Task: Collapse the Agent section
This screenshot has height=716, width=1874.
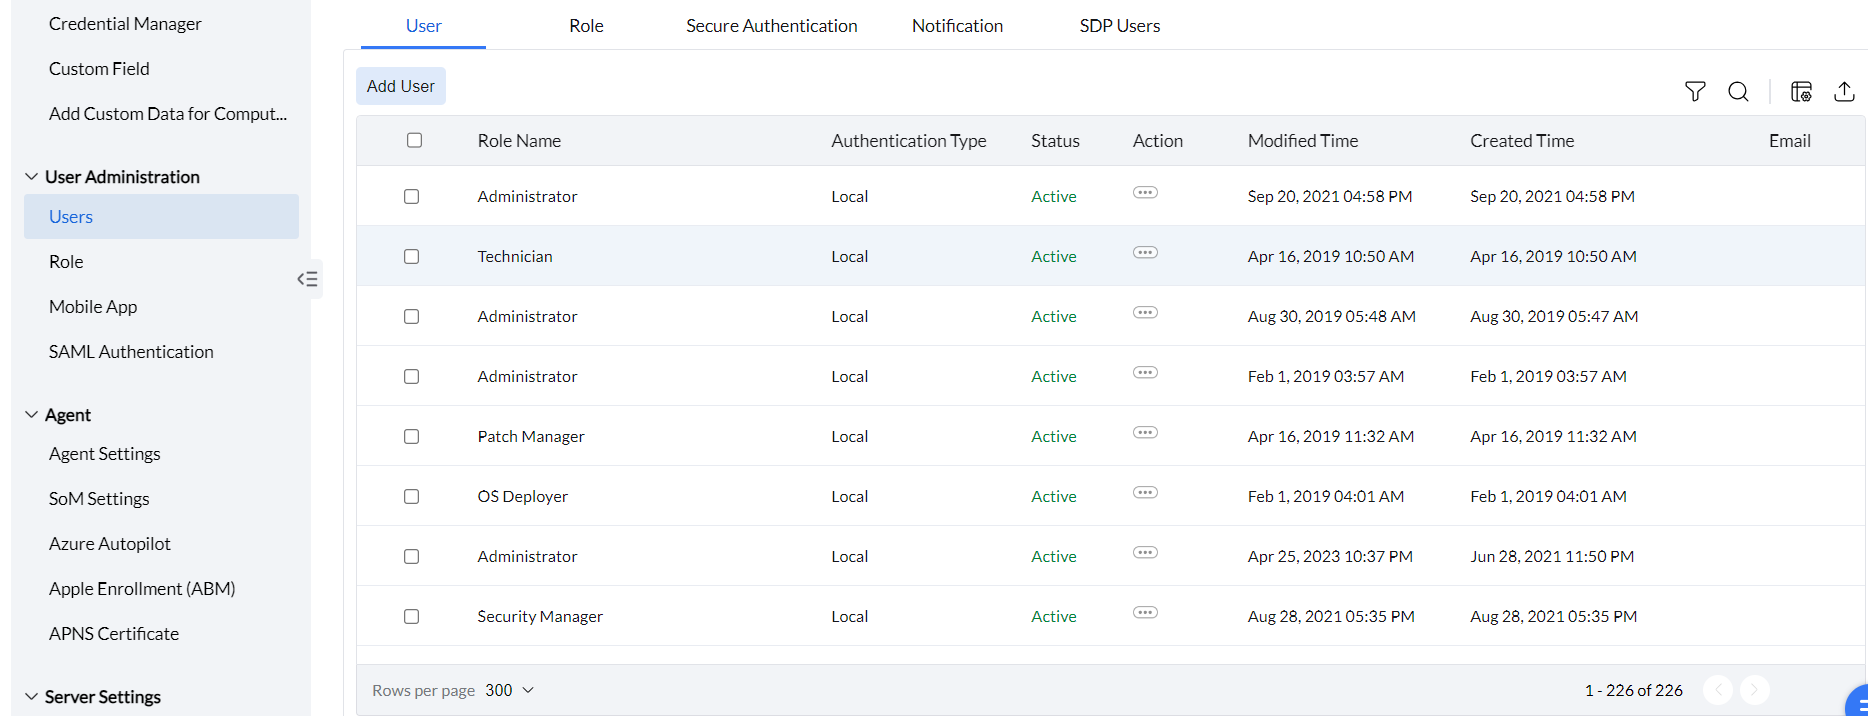Action: tap(32, 415)
